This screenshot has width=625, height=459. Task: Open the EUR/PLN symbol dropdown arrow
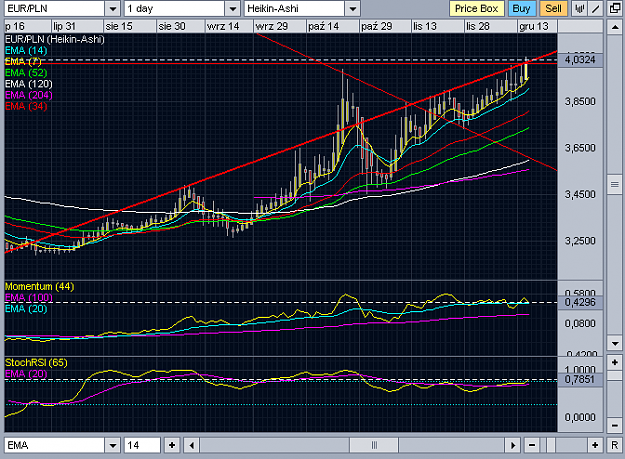click(x=113, y=8)
